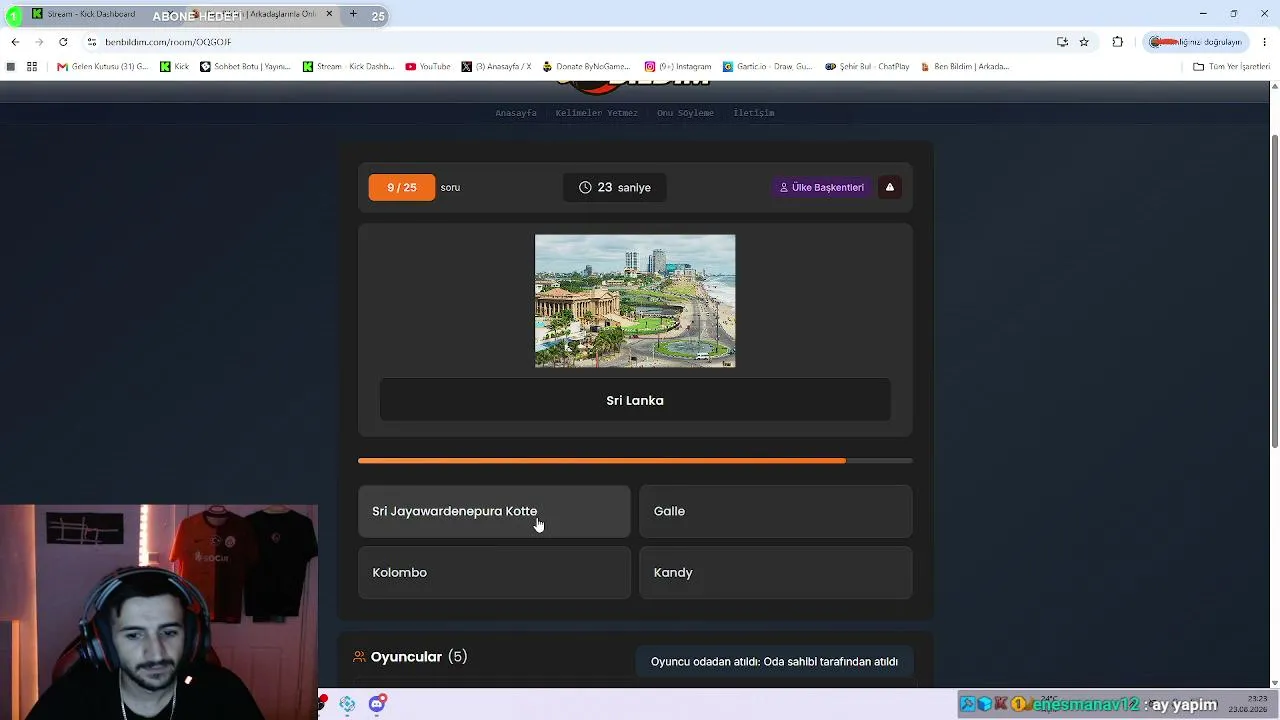This screenshot has height=720, width=1280.
Task: Open Kelimeler Yetmez navigation link
Action: [x=596, y=113]
